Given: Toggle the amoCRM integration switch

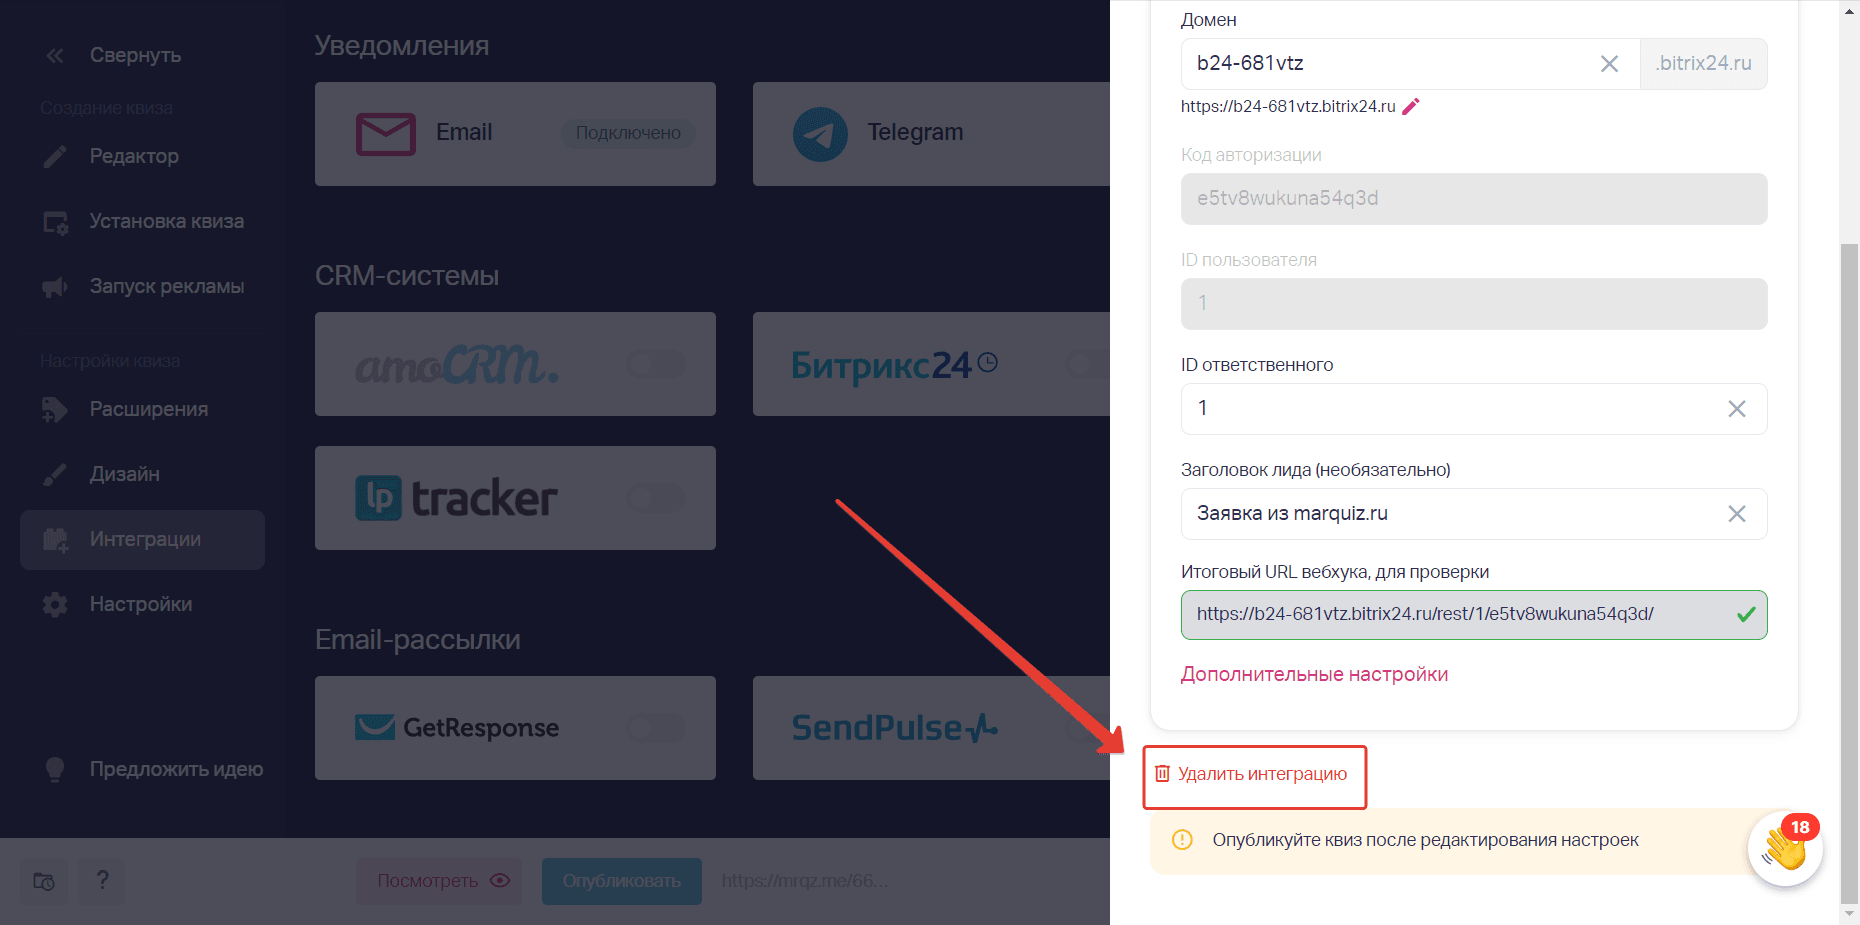Looking at the screenshot, I should 656,364.
